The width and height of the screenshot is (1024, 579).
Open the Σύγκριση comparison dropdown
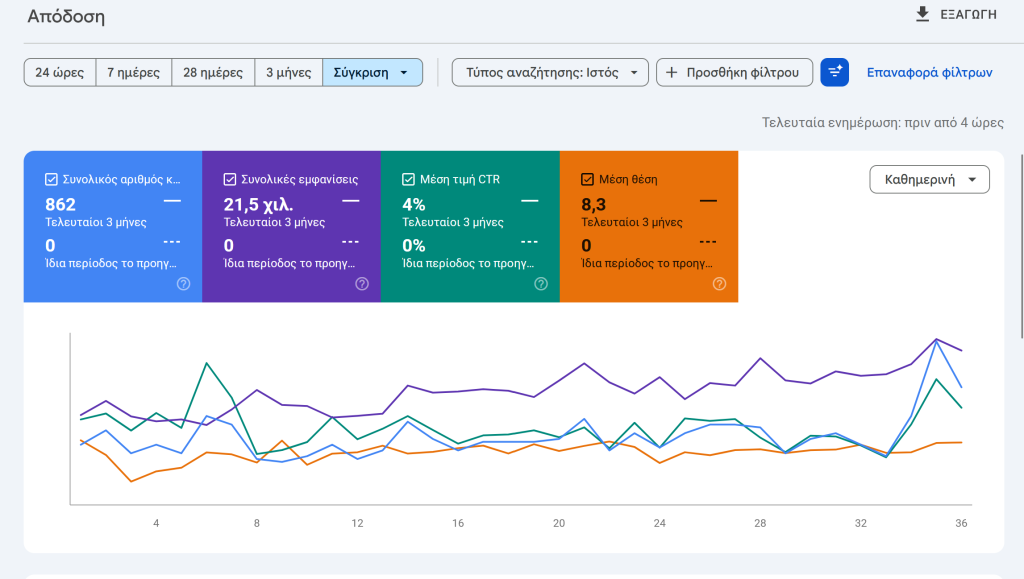click(372, 72)
